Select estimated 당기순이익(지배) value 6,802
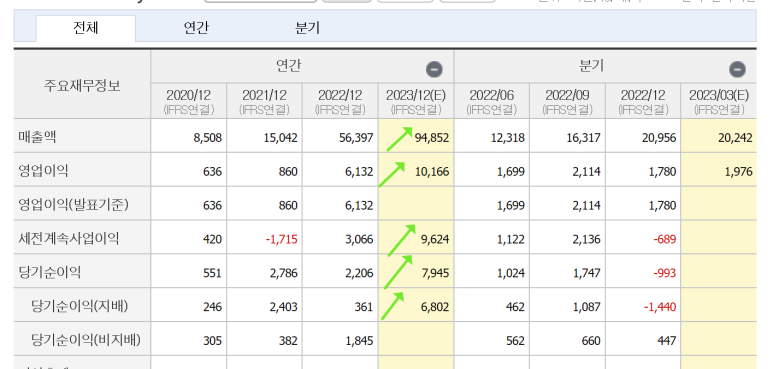 pos(435,307)
